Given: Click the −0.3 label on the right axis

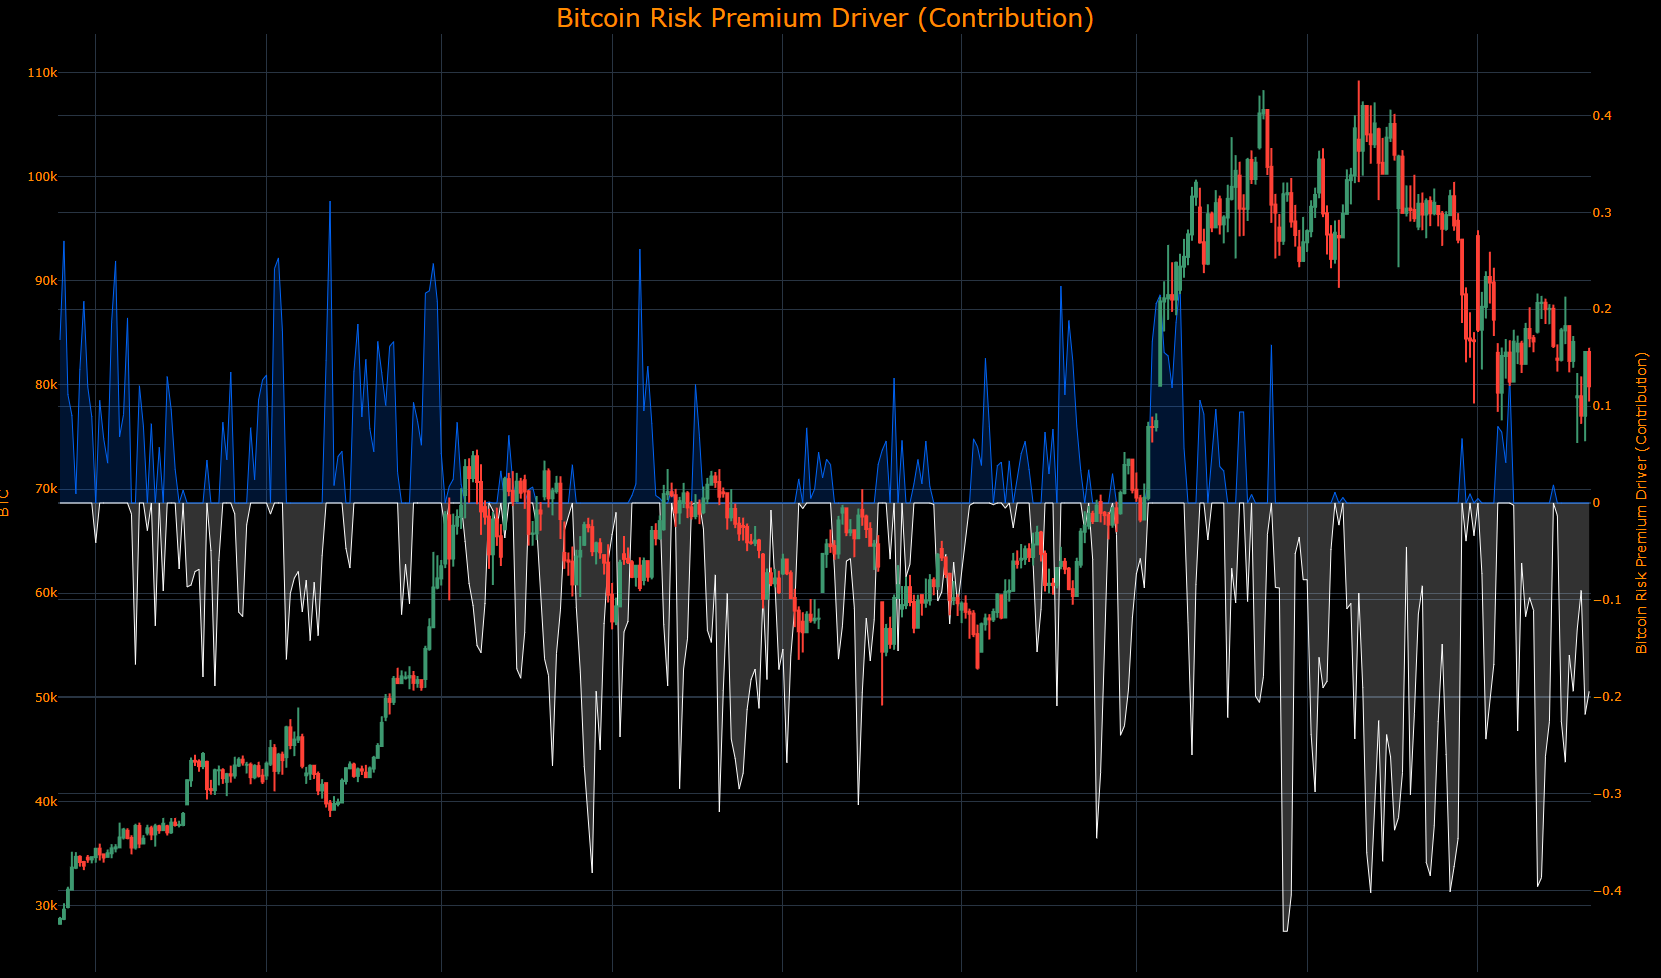Looking at the screenshot, I should [x=1607, y=794].
